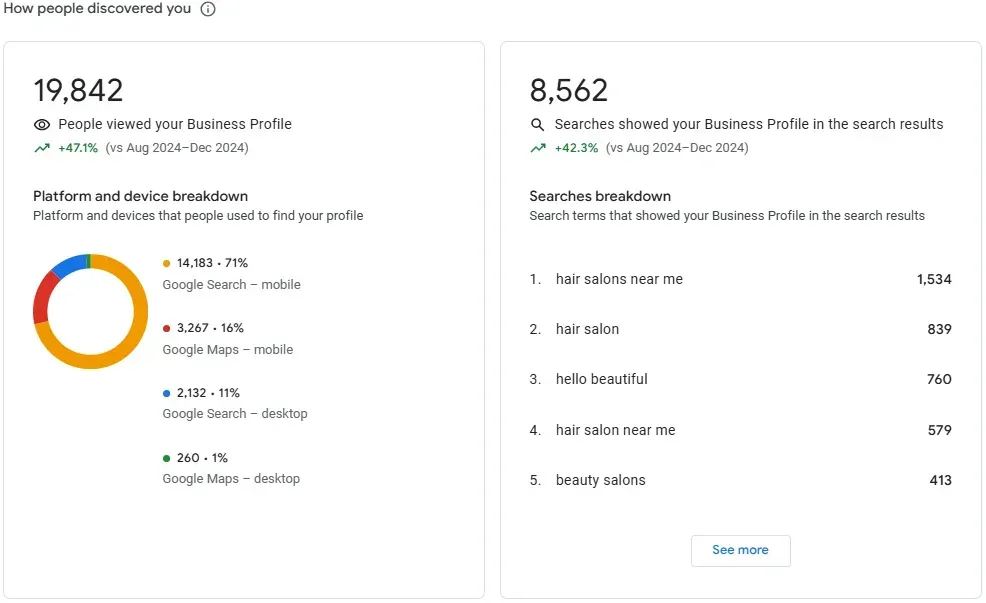Click the green trend arrow next to +42.3%
Viewport: 986px width, 603px height.
tap(538, 146)
